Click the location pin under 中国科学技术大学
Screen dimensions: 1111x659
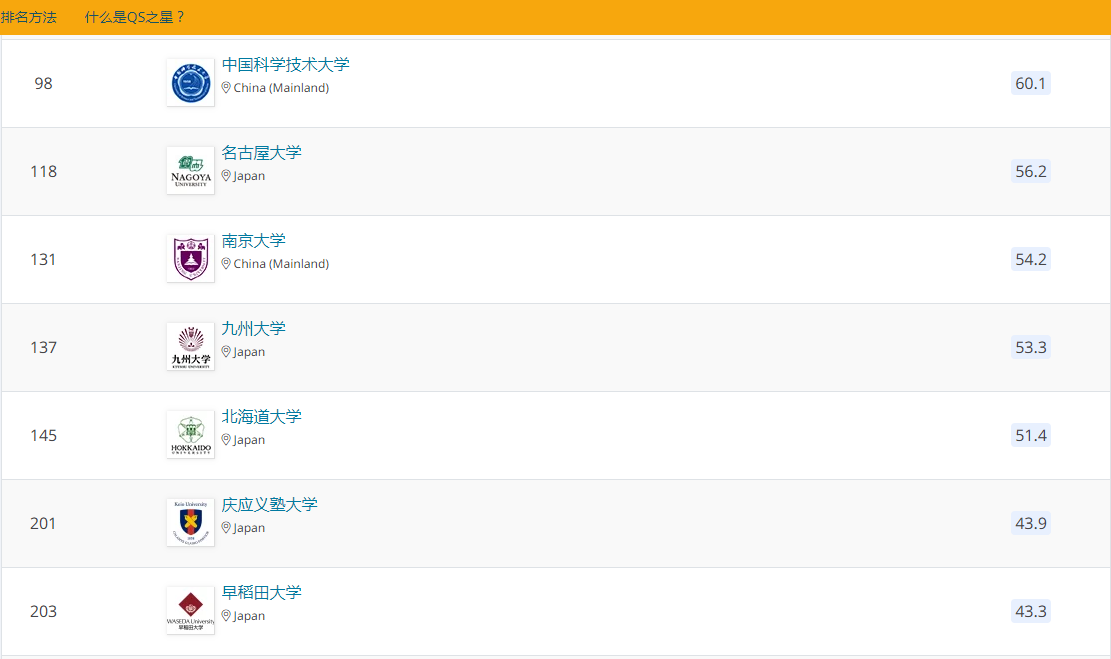tap(226, 88)
